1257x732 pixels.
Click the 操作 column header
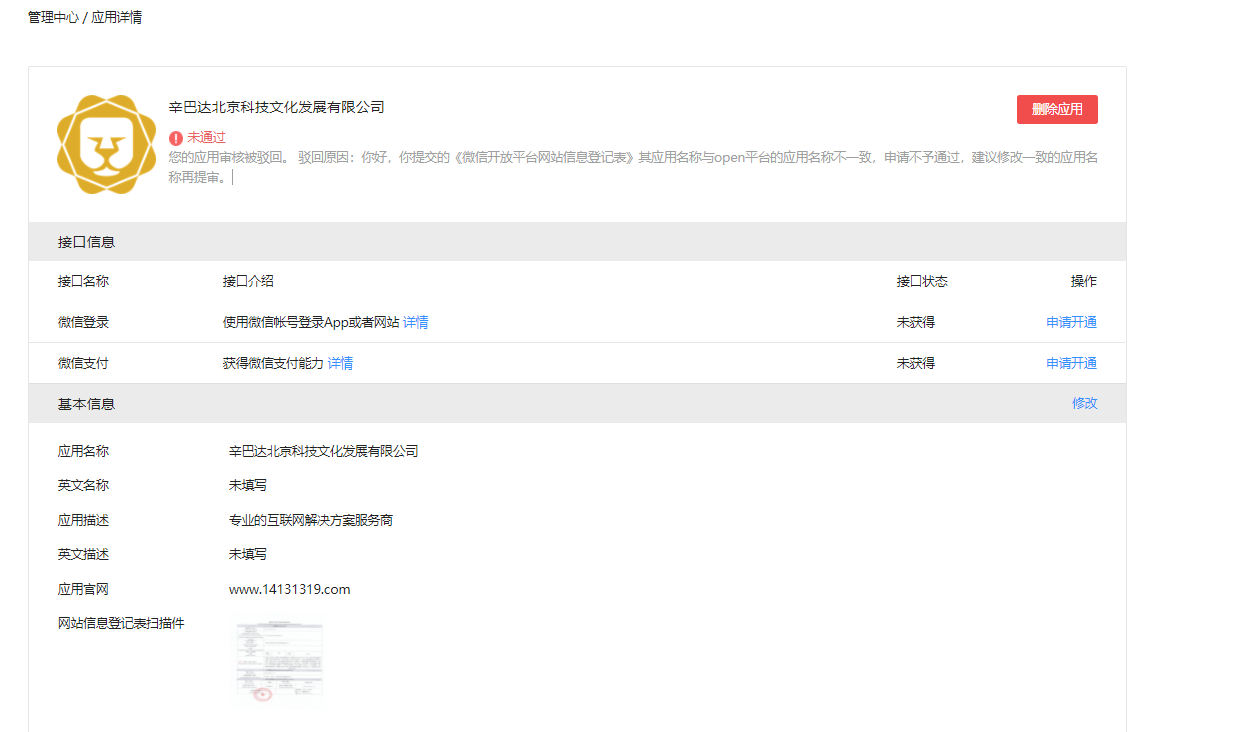tap(1084, 281)
